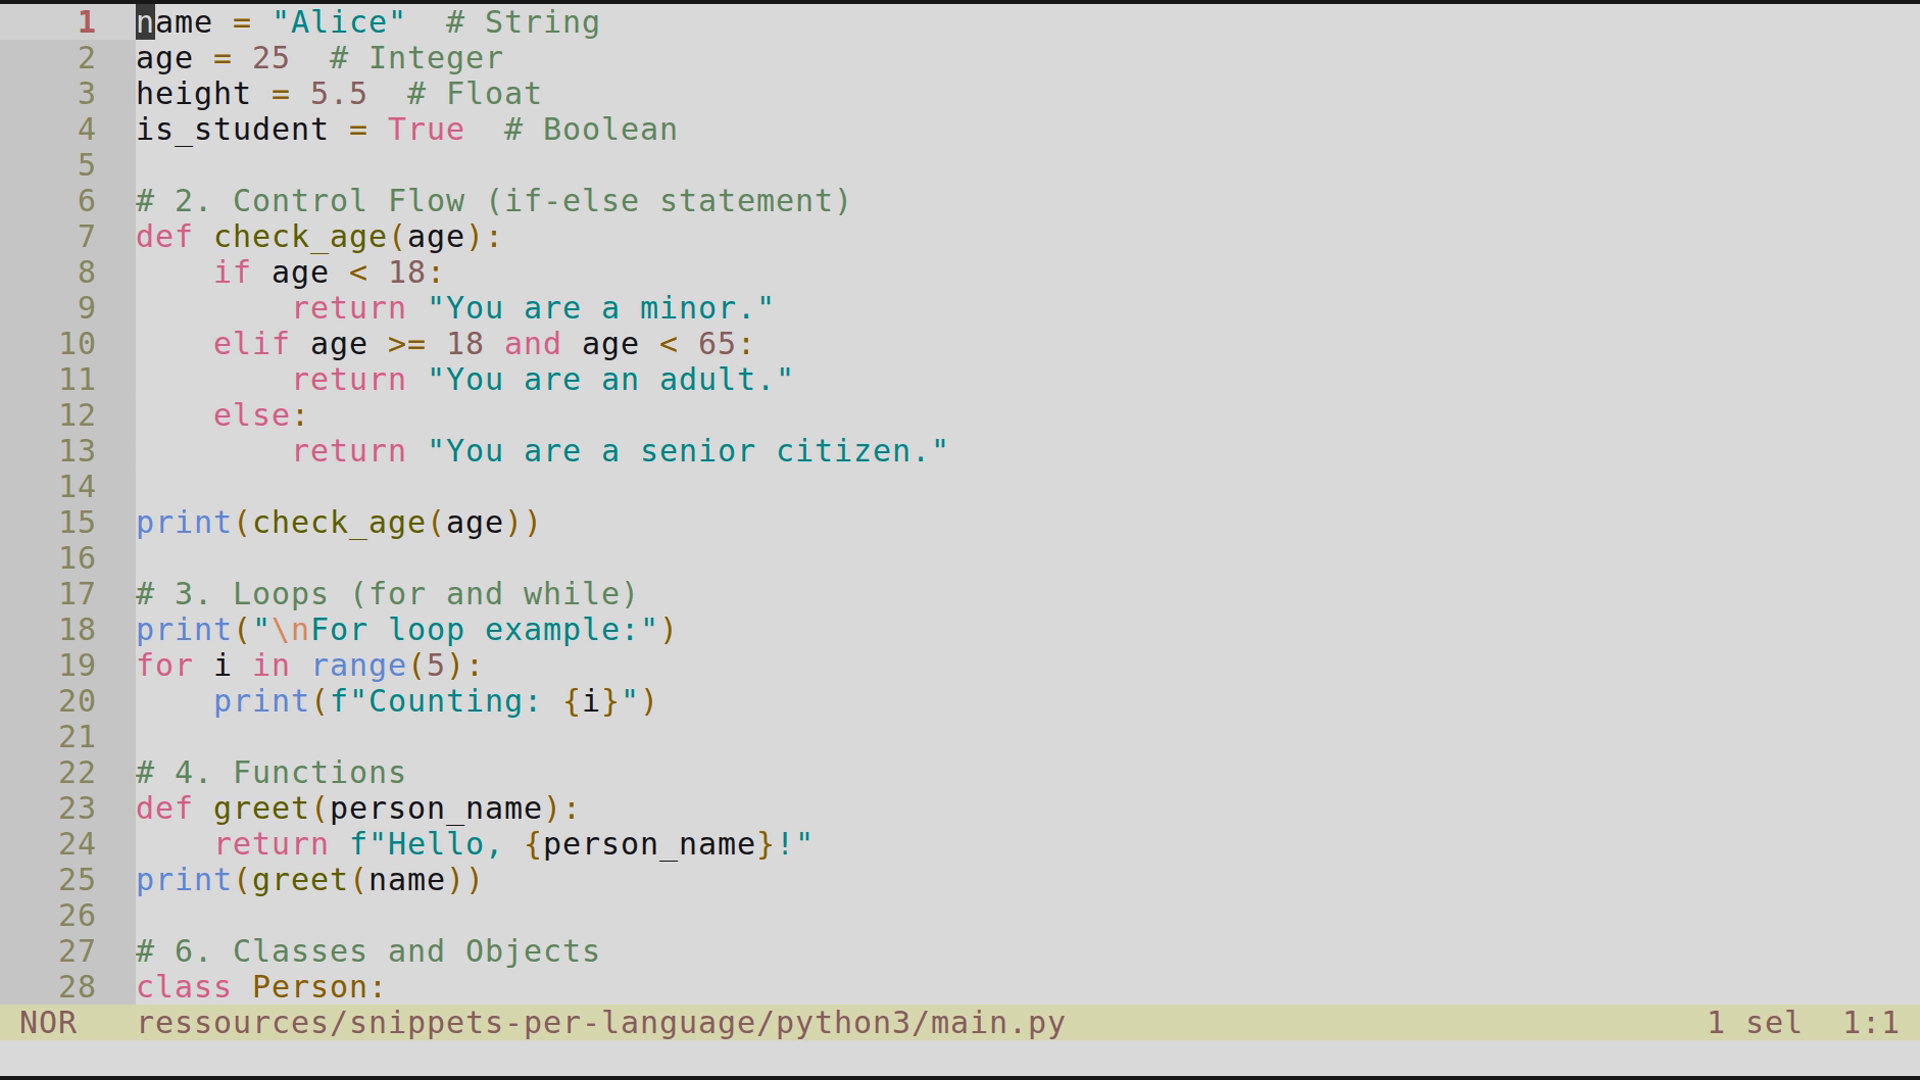Click the return statement on line 13

pyautogui.click(x=348, y=450)
